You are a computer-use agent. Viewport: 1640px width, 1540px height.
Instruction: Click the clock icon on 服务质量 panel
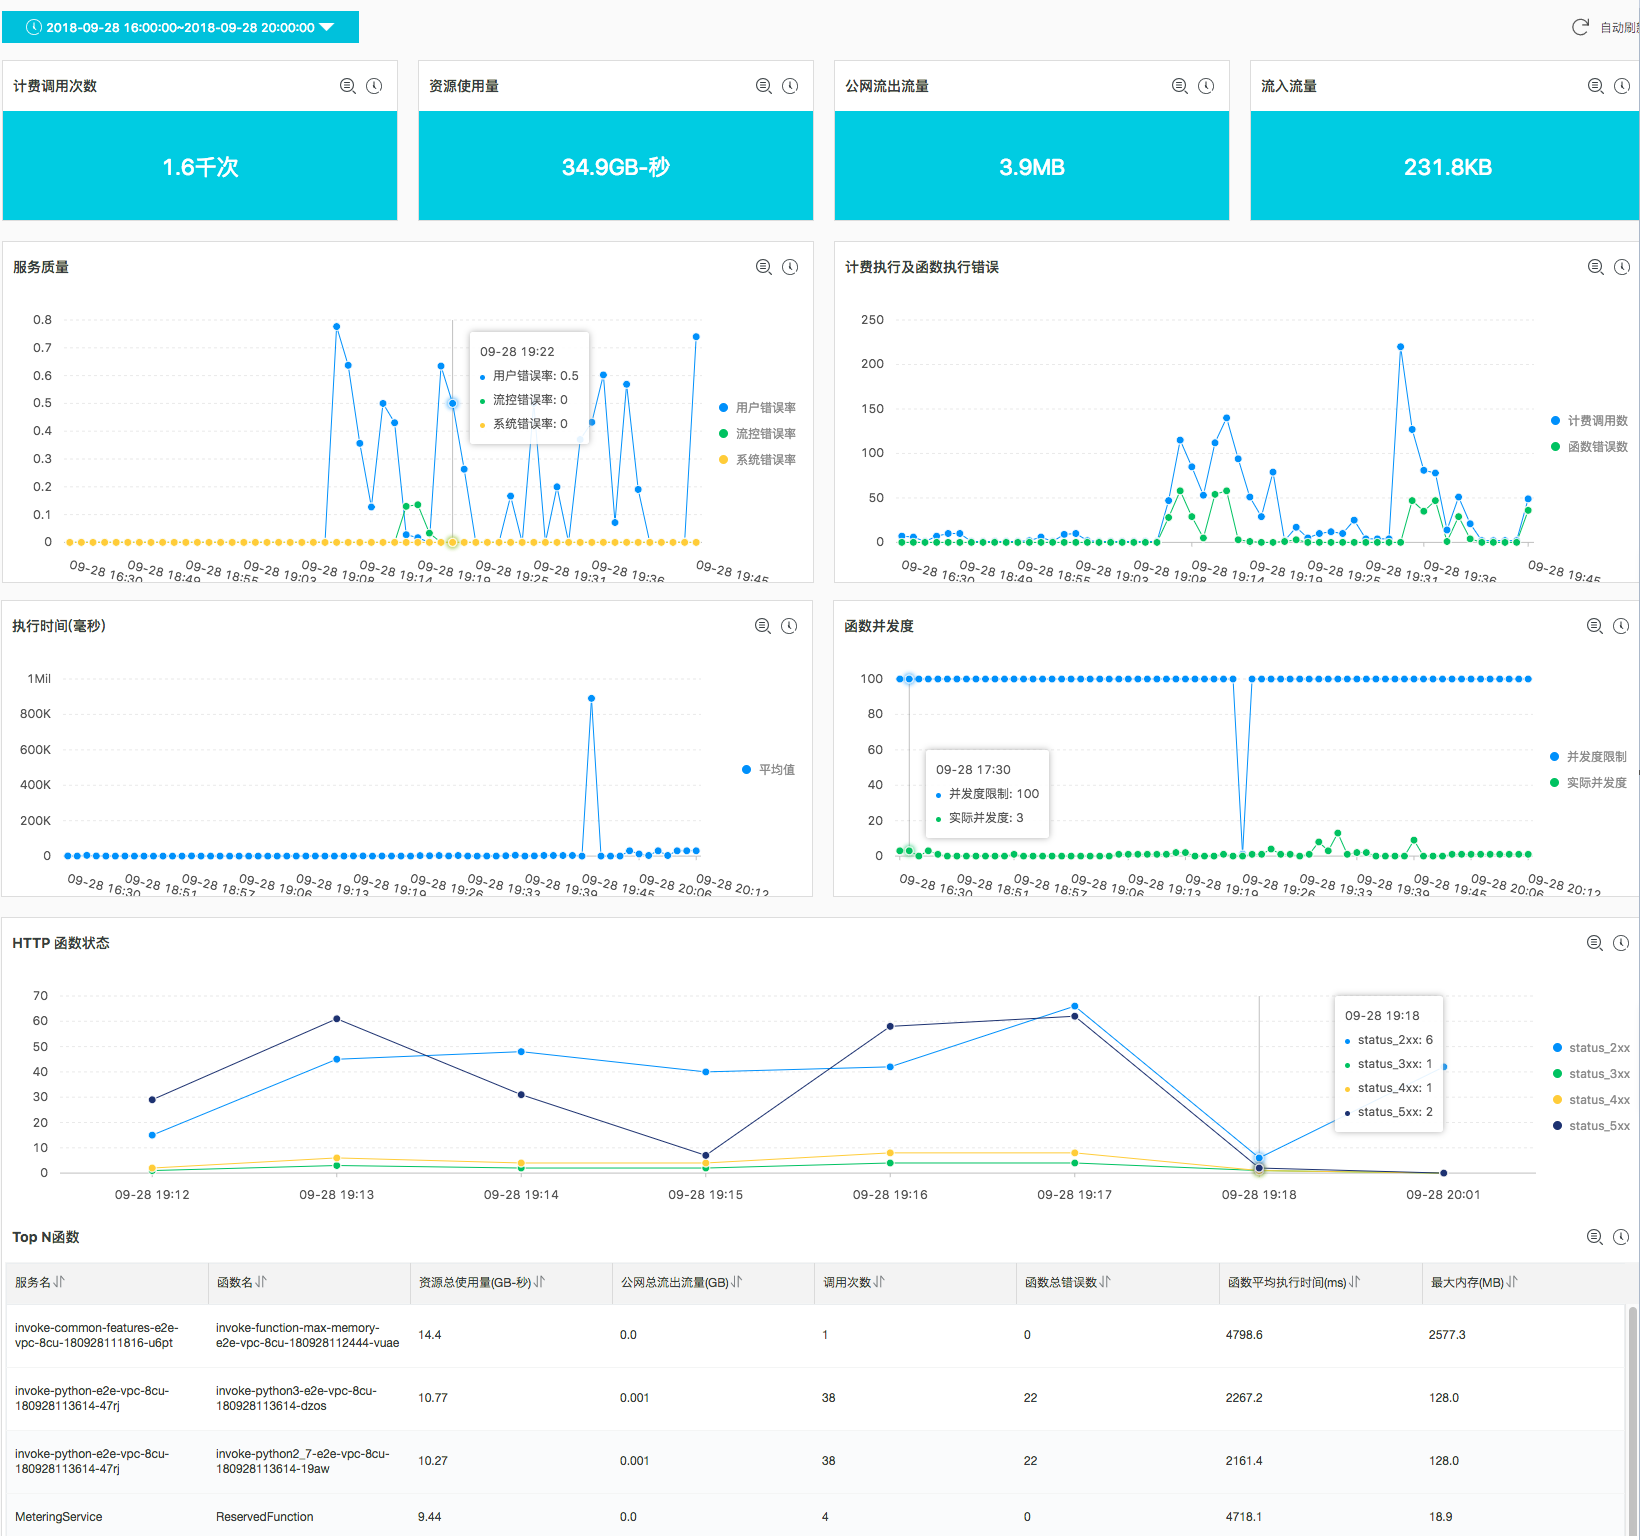click(790, 267)
